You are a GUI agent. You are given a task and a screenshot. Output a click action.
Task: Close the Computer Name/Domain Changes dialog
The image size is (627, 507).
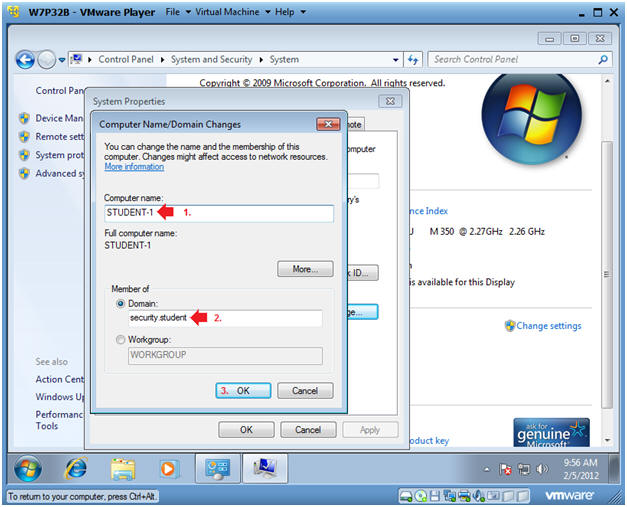tap(328, 124)
